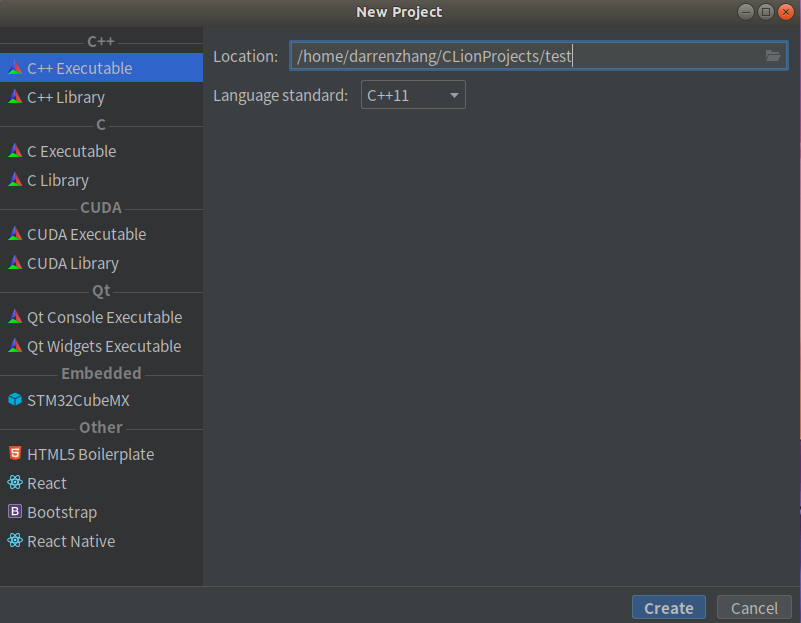This screenshot has height=623, width=801.
Task: Open folder browser for Location
Action: pyautogui.click(x=772, y=56)
